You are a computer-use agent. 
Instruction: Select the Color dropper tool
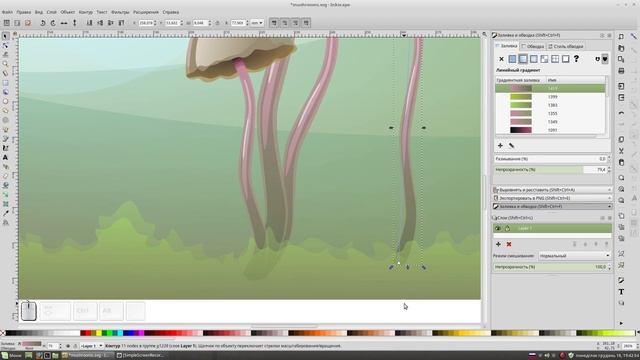(5, 213)
